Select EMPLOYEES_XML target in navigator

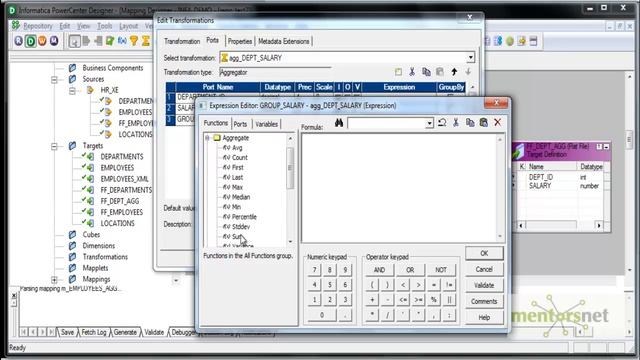124,179
